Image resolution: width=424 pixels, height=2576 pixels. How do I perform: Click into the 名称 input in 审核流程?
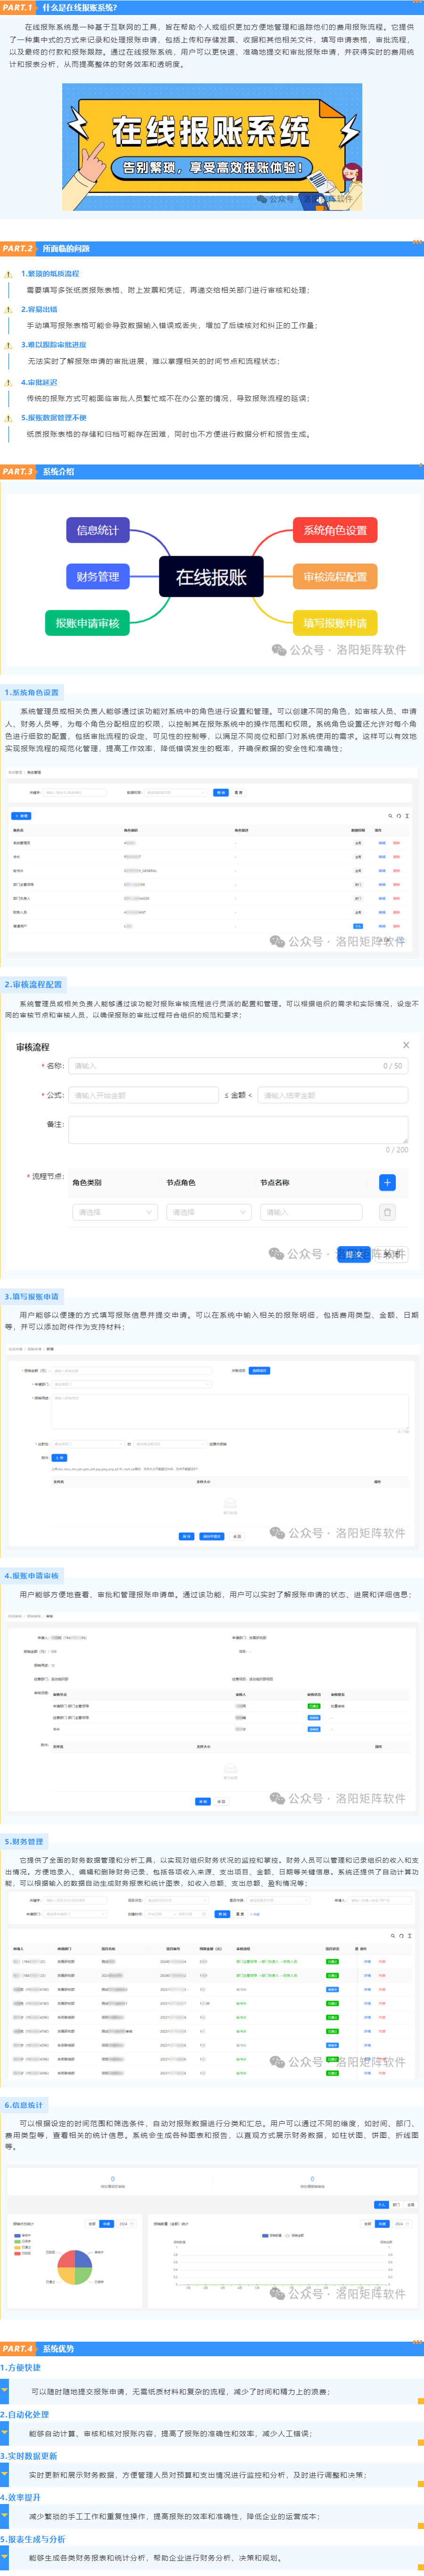238,1066
